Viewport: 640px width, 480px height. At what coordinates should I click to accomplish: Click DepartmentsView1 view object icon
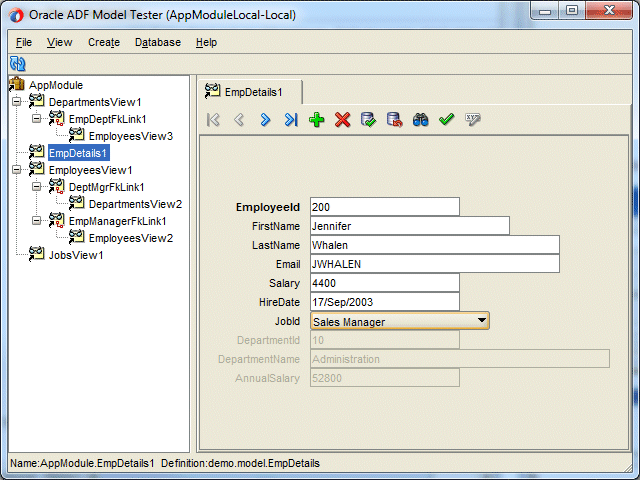click(x=37, y=101)
